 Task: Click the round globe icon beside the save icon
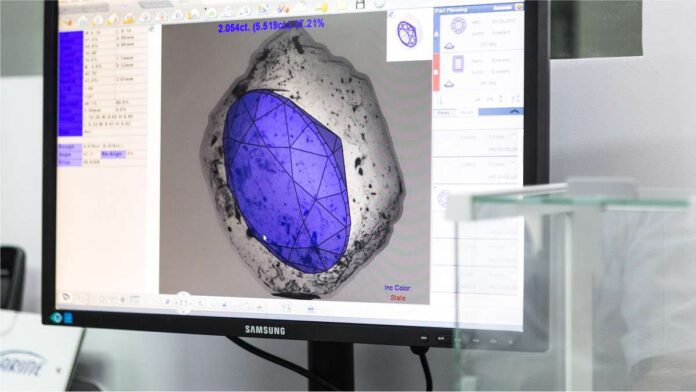[380, 4]
